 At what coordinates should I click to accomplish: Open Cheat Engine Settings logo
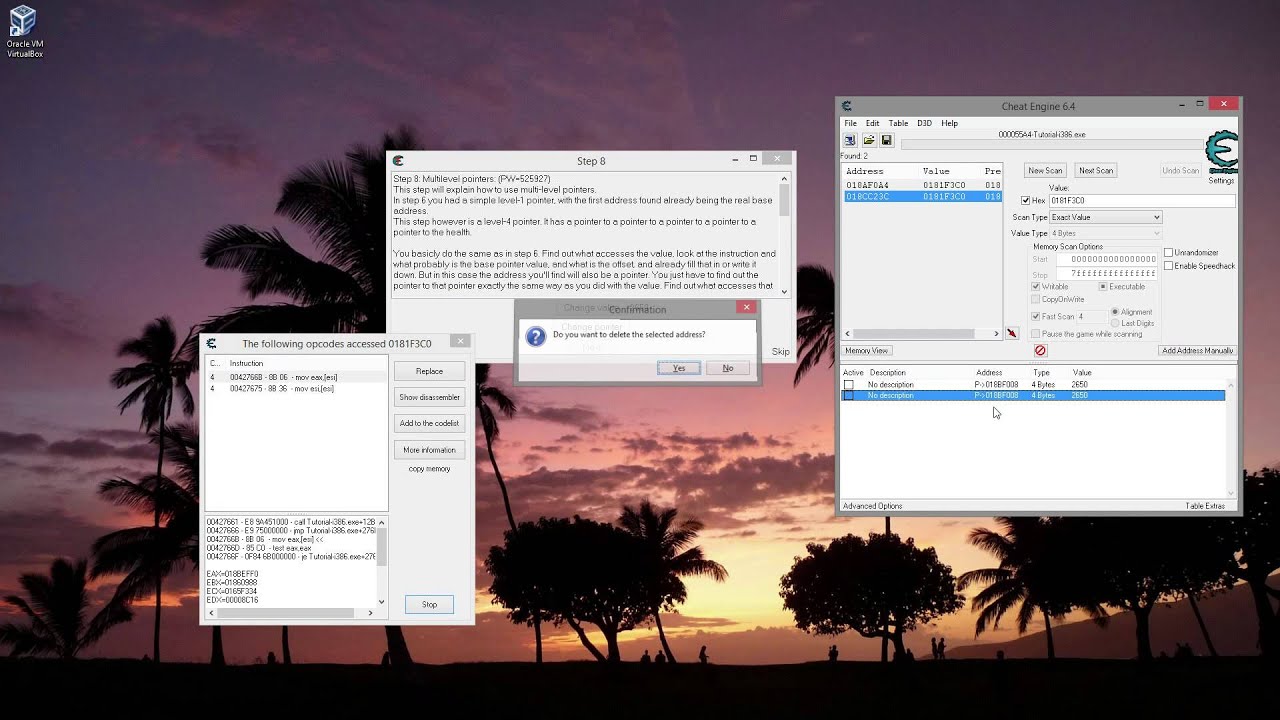click(x=1221, y=153)
